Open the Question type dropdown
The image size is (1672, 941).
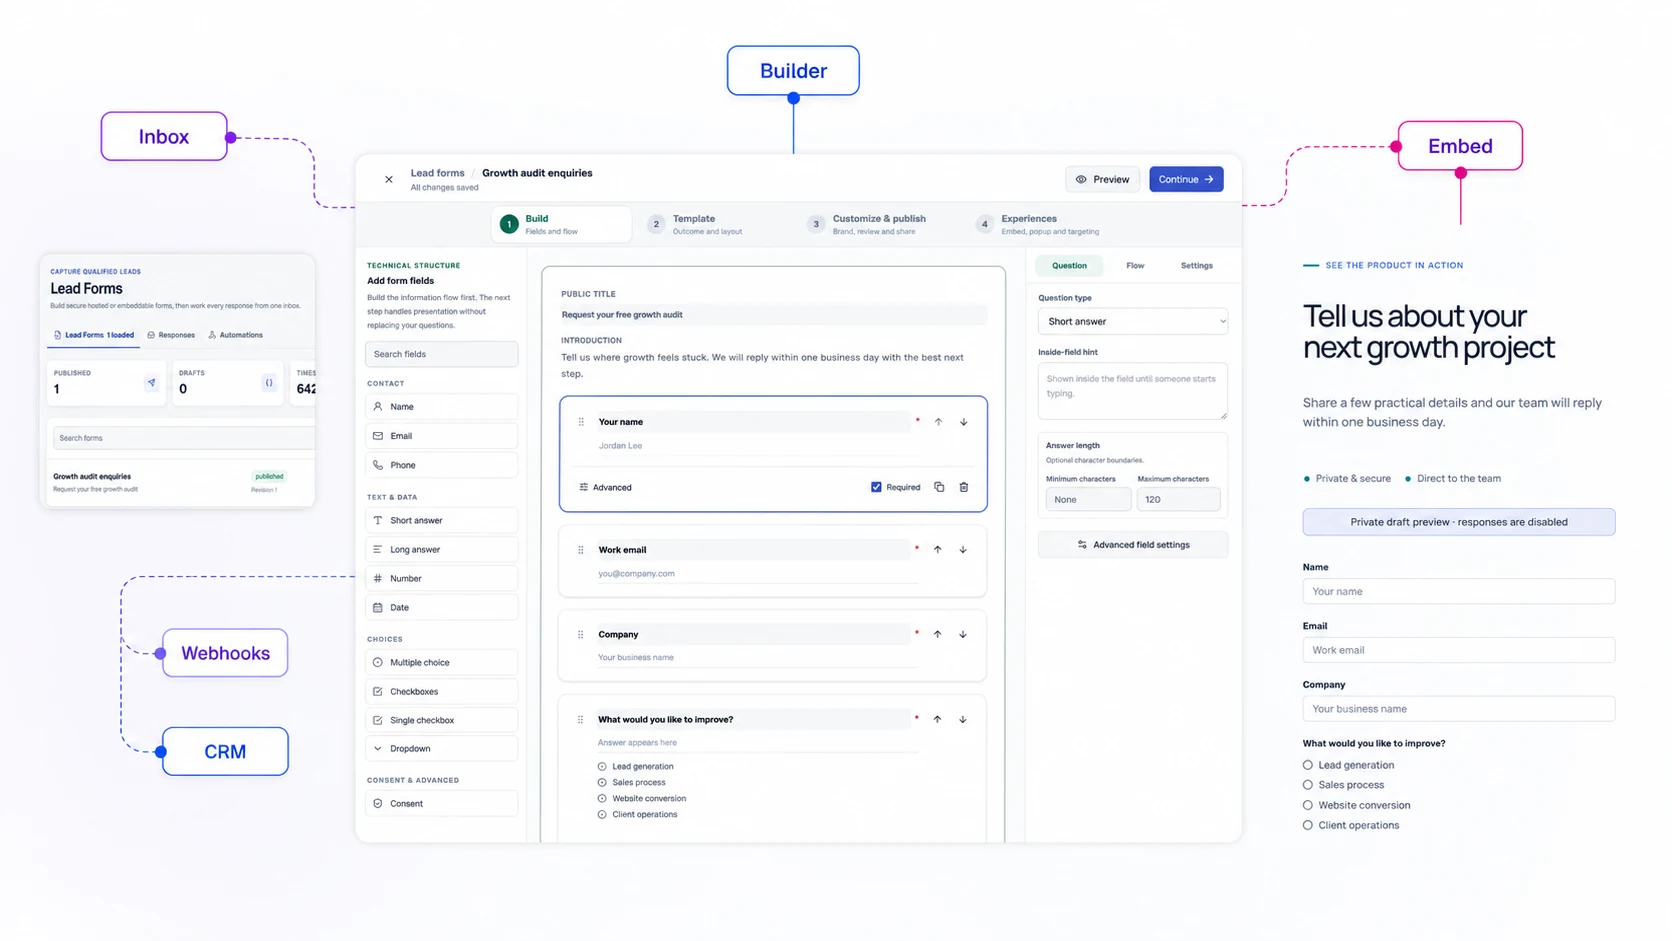tap(1132, 322)
